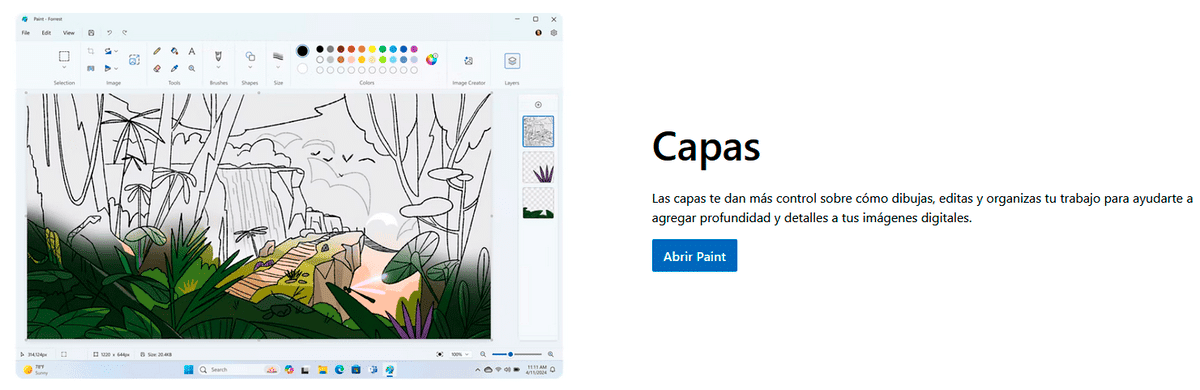
Task: Click the taskbar clock showing 11:11 AM
Action: pos(537,370)
